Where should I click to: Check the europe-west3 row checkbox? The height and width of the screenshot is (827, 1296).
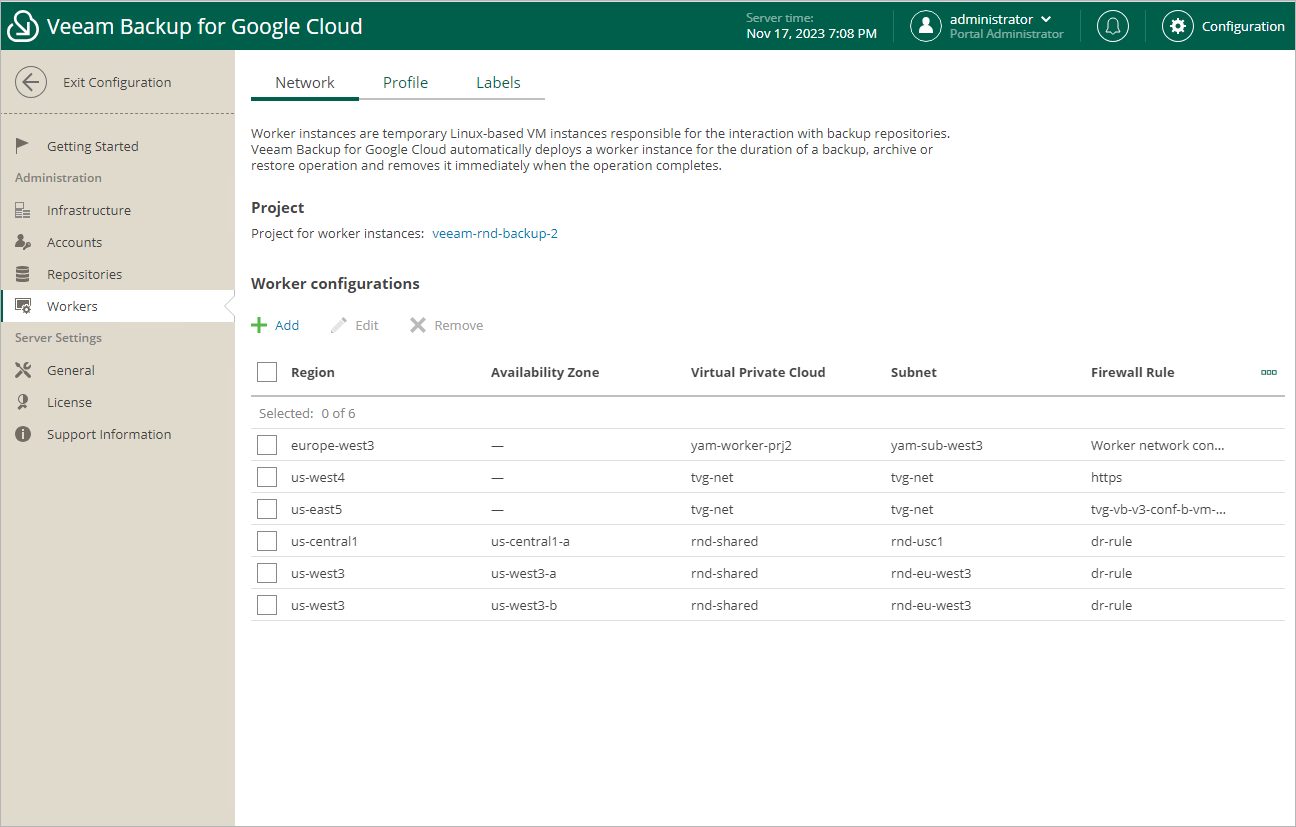coord(267,445)
